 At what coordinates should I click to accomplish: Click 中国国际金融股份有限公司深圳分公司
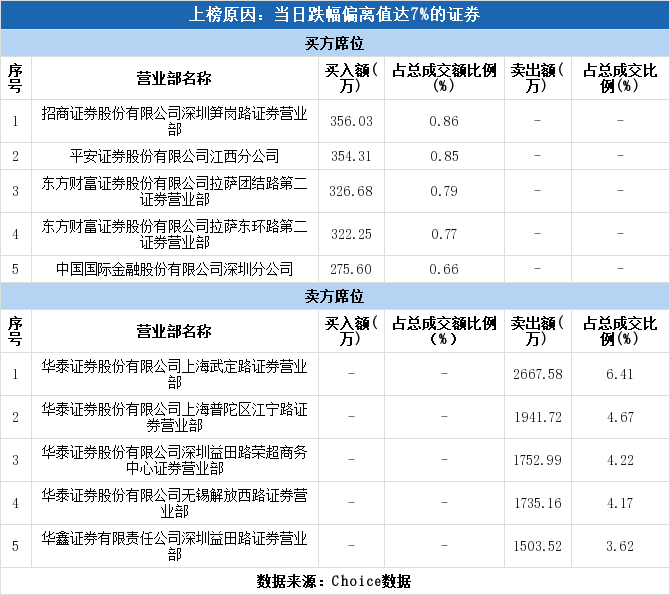(174, 269)
